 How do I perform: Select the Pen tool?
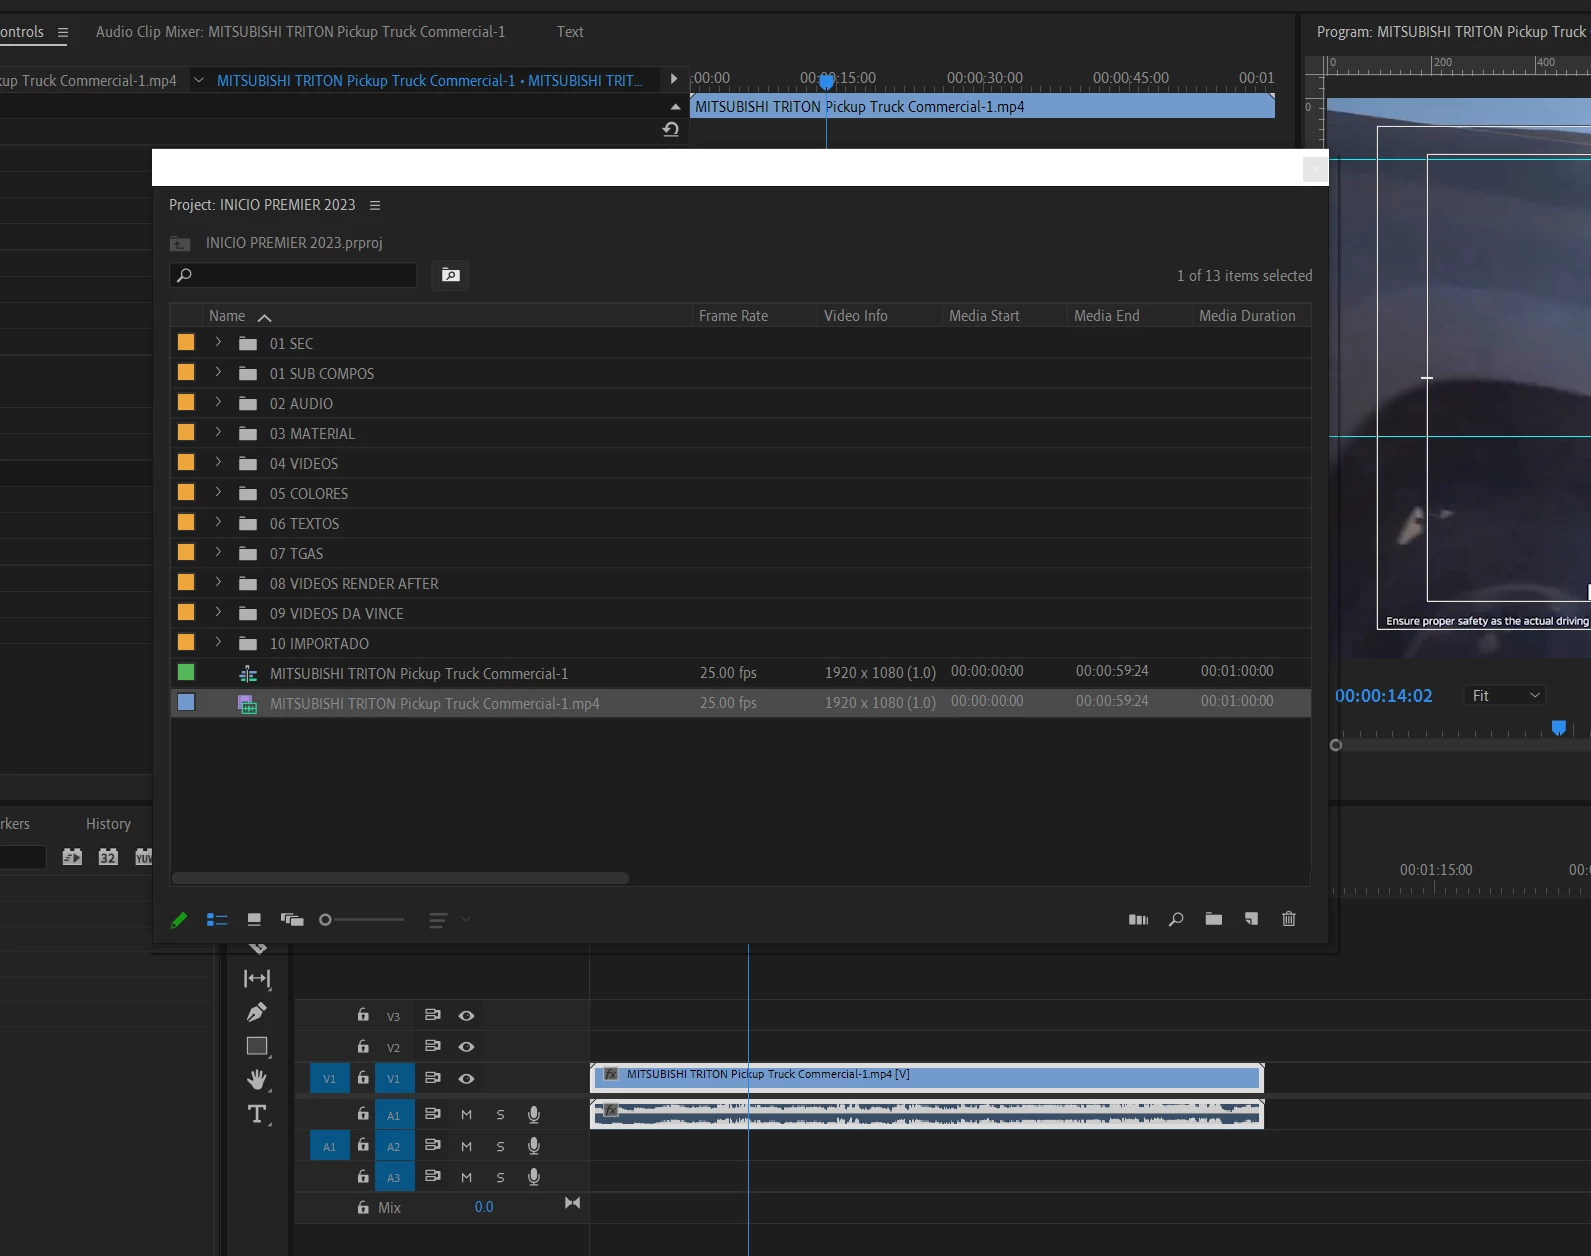point(257,1013)
